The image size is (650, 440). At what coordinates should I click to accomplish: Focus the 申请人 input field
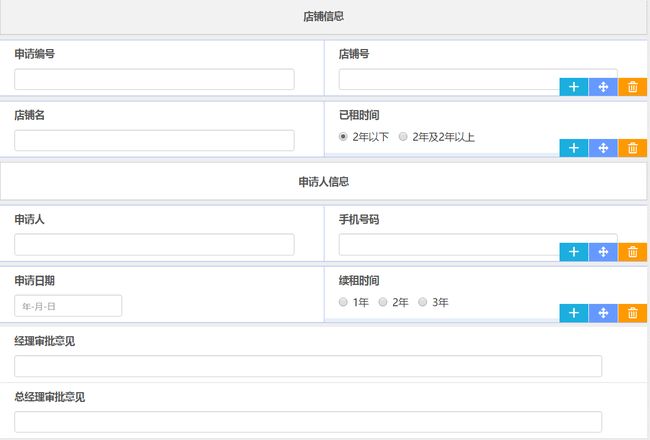click(x=154, y=245)
